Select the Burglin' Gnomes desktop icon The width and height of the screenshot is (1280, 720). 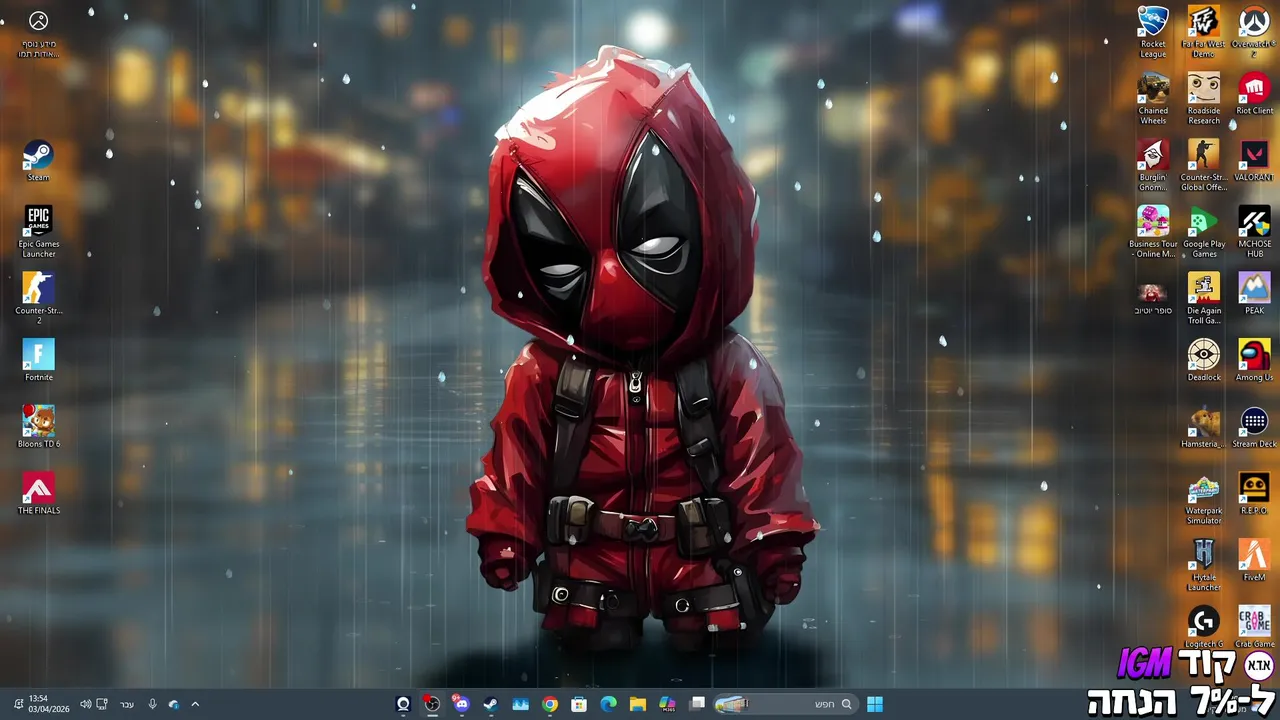click(1153, 166)
